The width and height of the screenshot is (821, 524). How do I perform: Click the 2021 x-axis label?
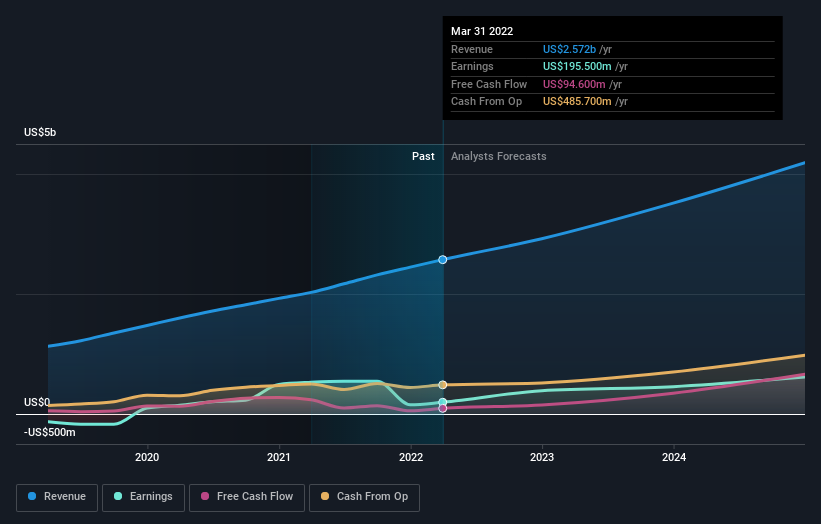point(279,457)
